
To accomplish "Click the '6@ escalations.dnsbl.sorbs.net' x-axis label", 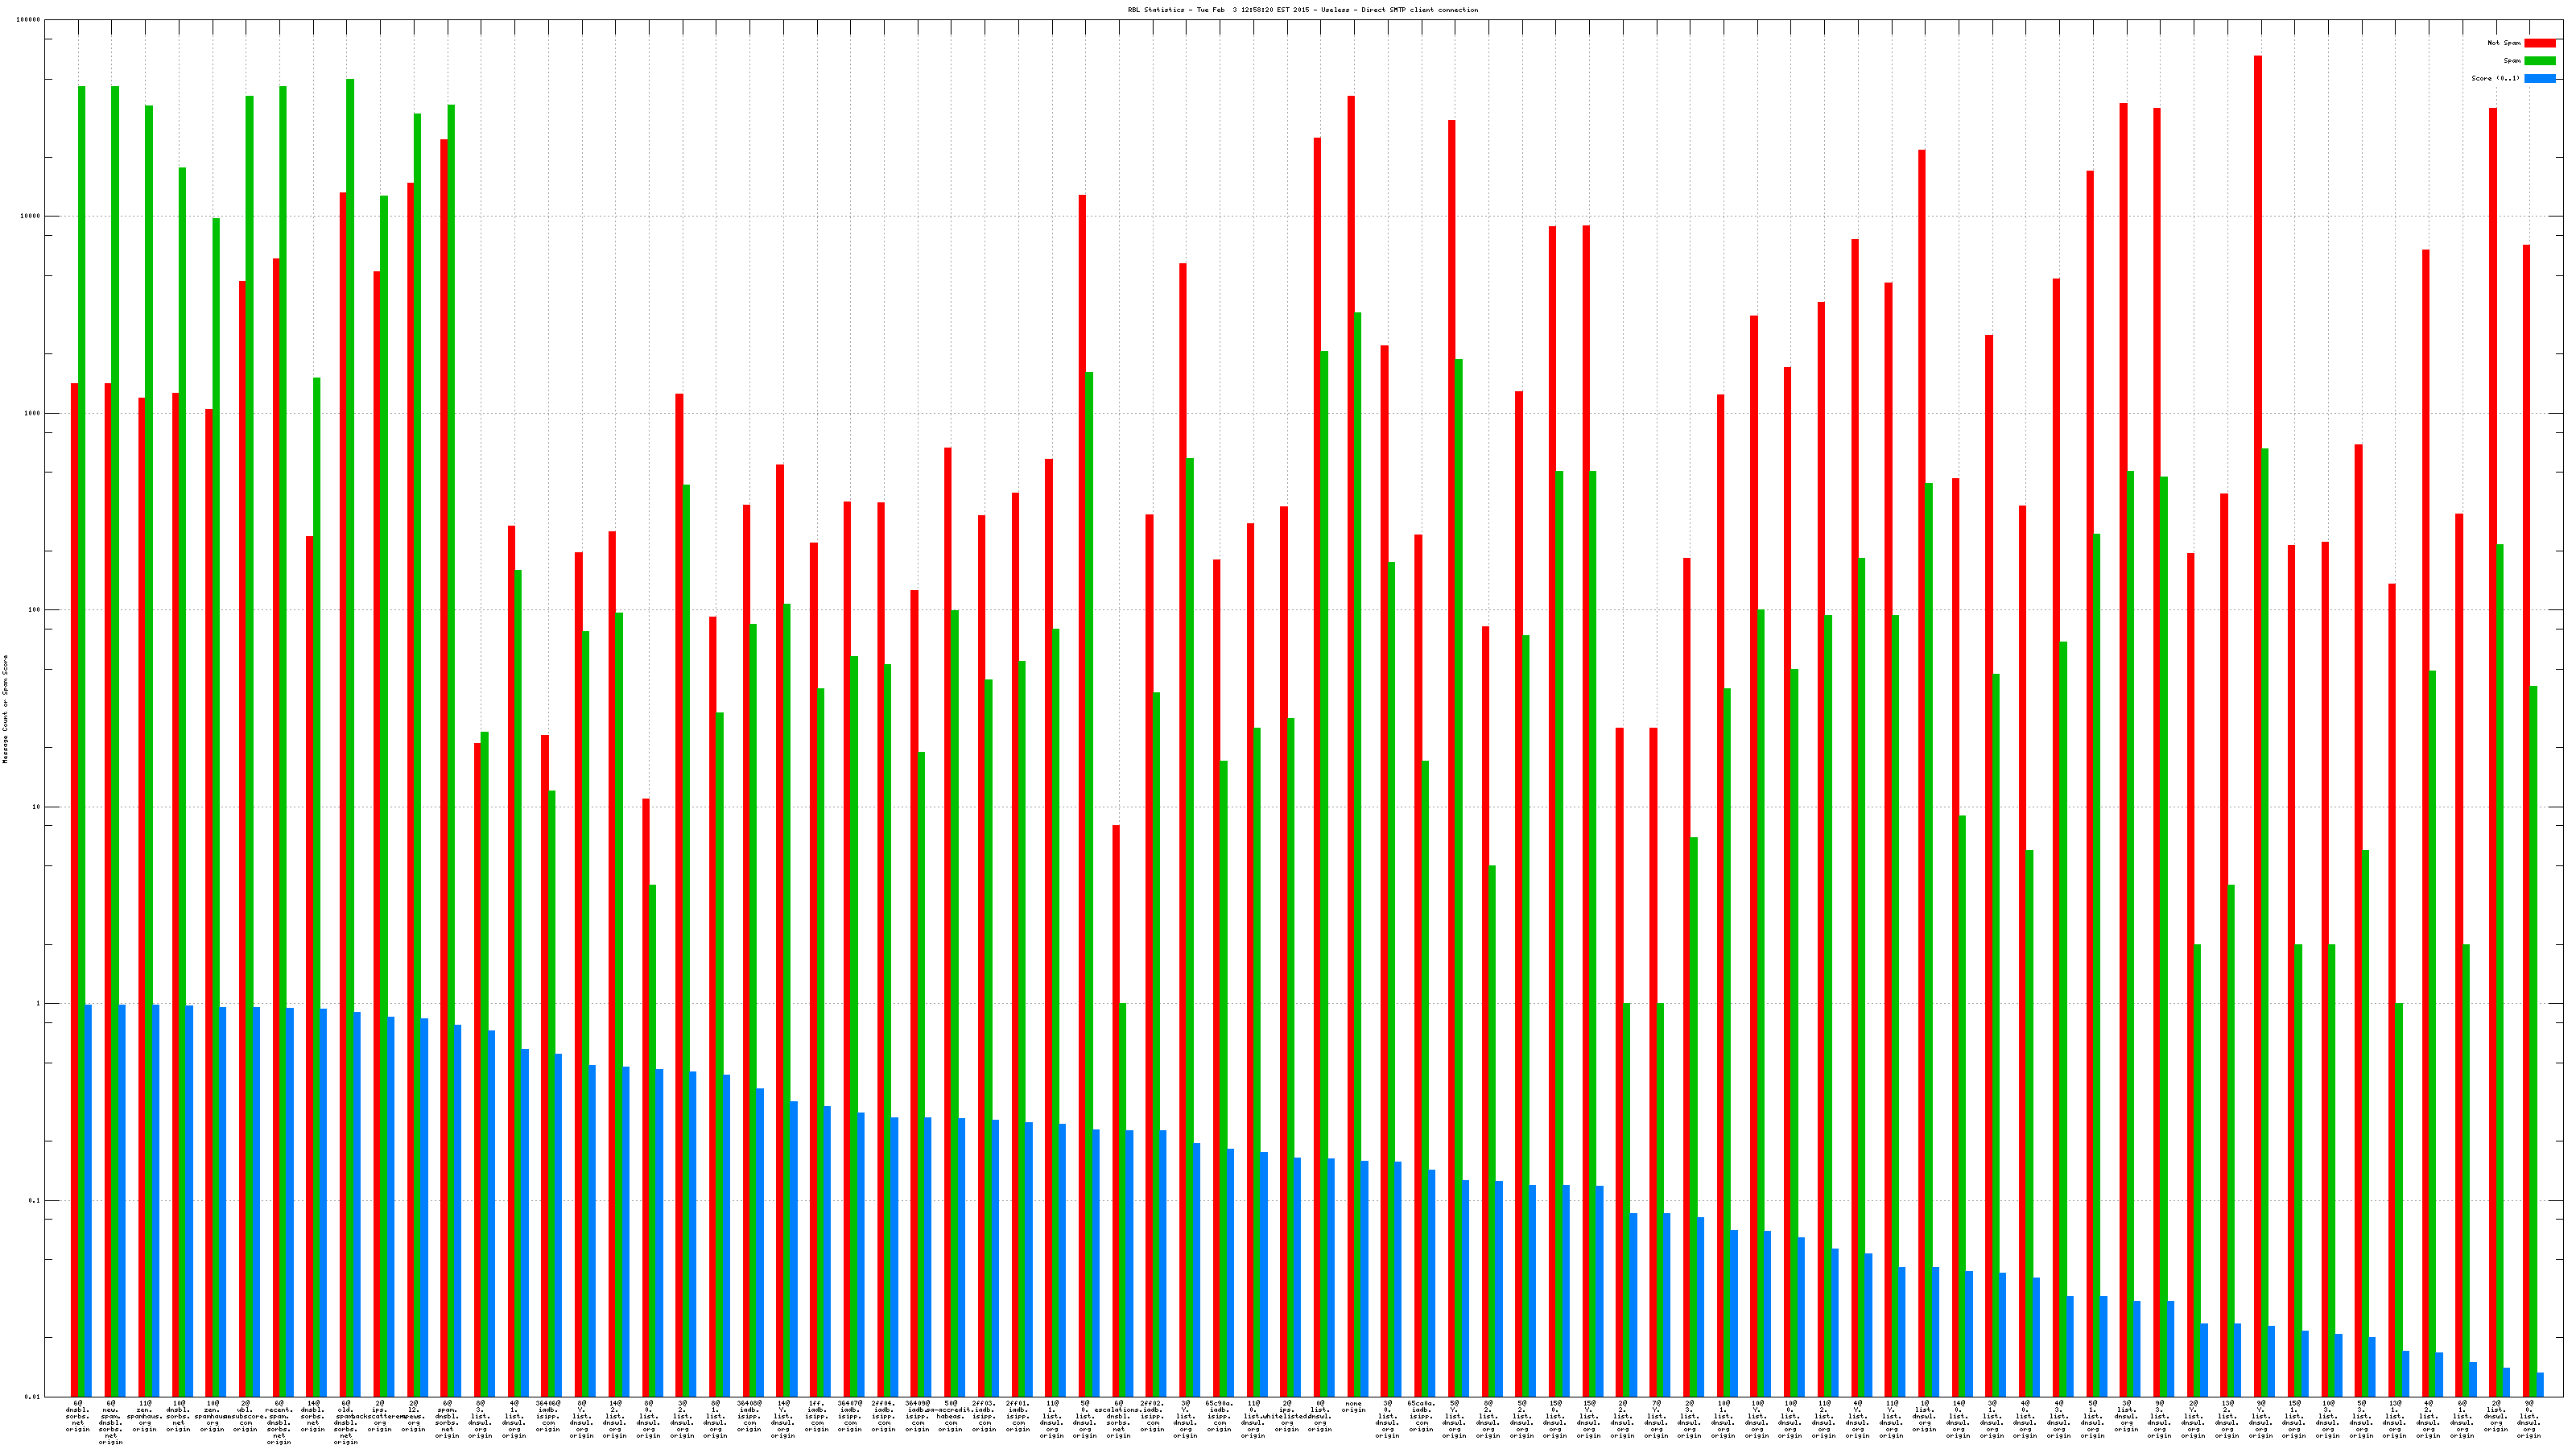I will click(x=1118, y=1419).
